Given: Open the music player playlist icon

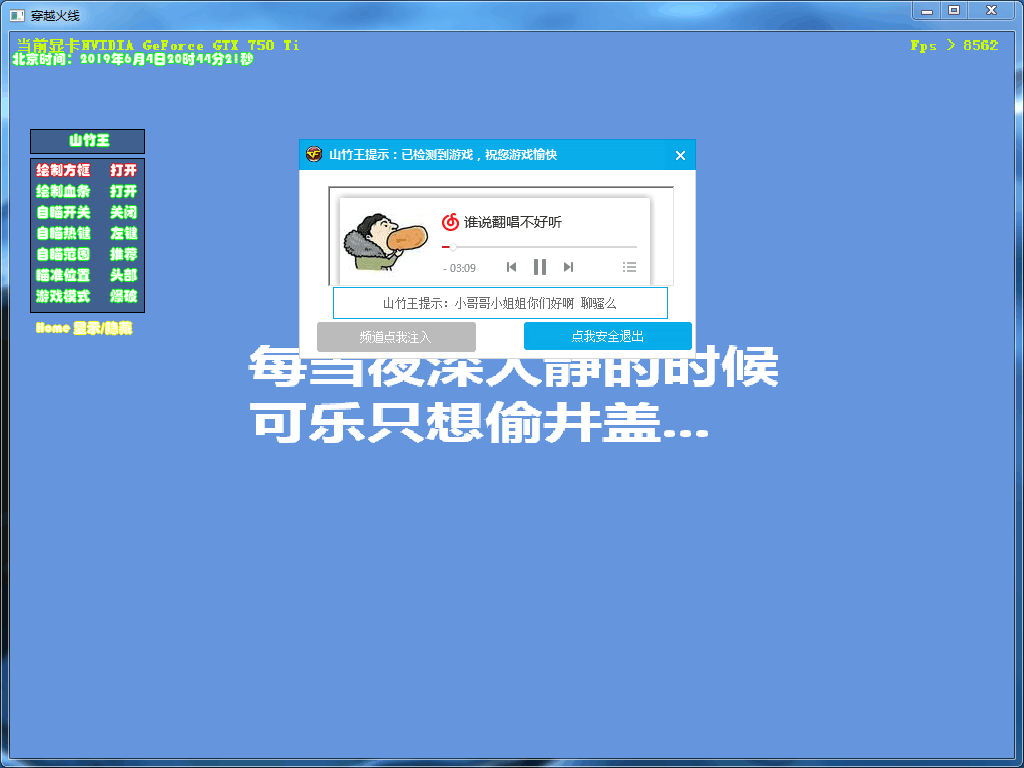Looking at the screenshot, I should (x=630, y=266).
